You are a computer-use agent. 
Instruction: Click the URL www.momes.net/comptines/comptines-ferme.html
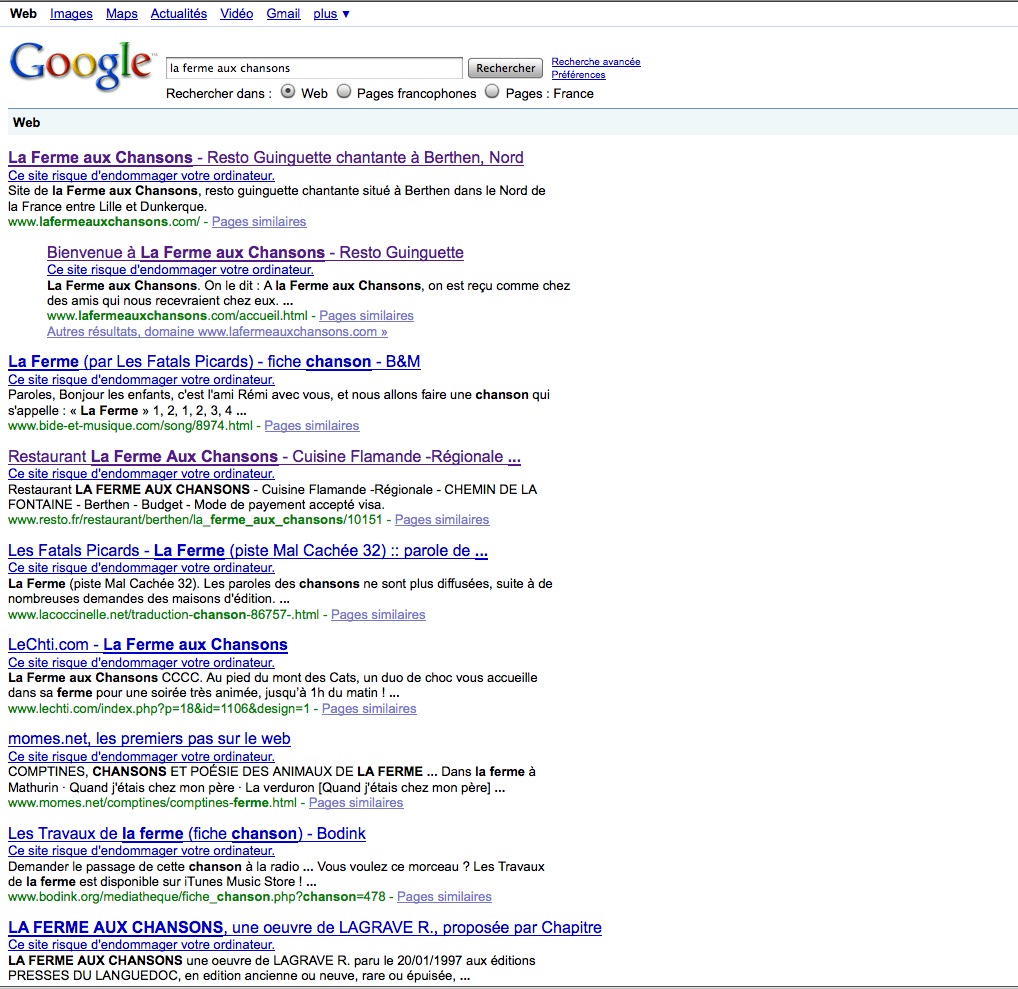point(153,803)
